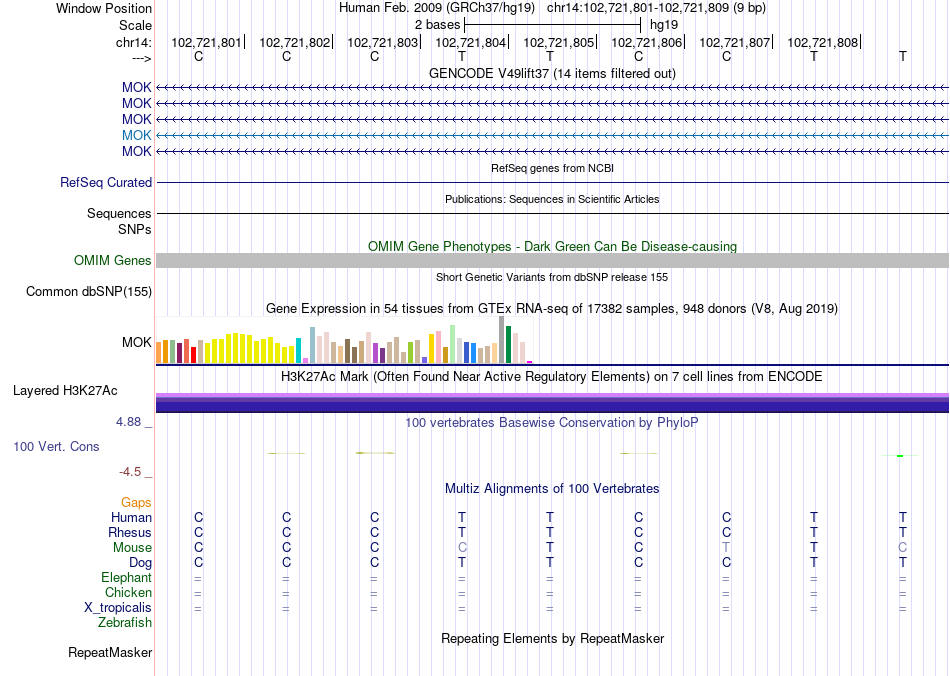
Task: Click the tall gray bar in GTEx chart
Action: click(x=502, y=340)
